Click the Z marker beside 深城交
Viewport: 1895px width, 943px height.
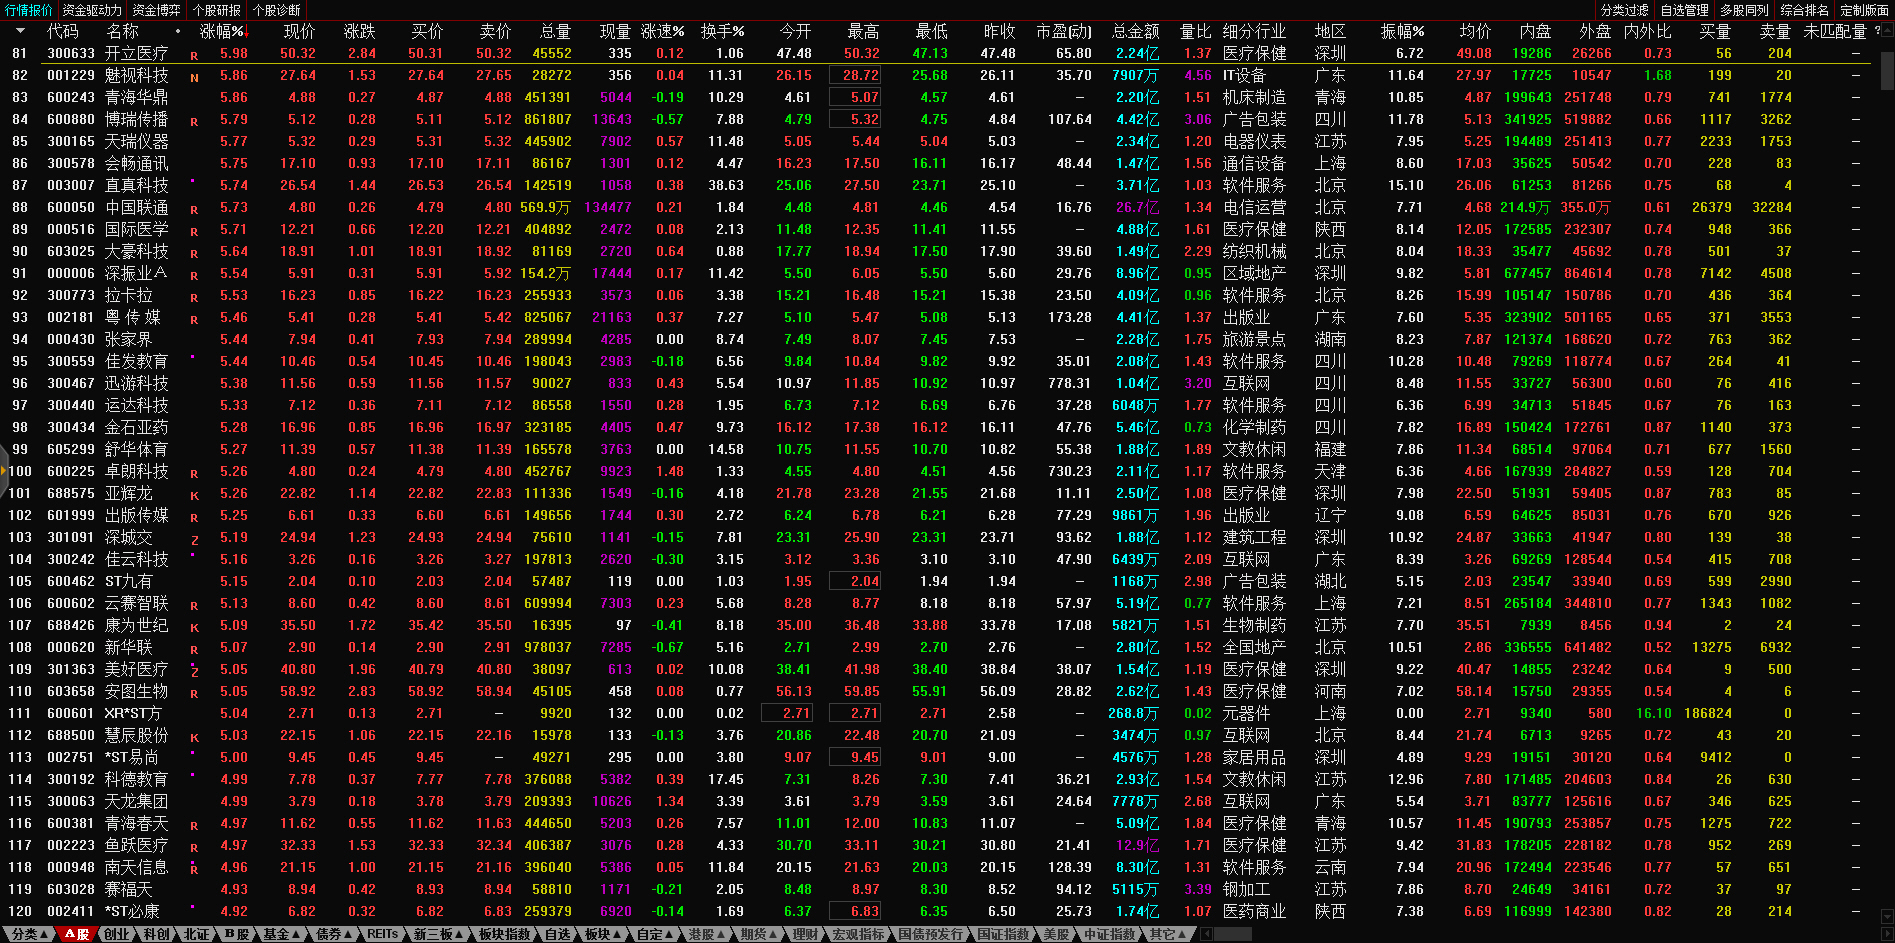coord(194,539)
